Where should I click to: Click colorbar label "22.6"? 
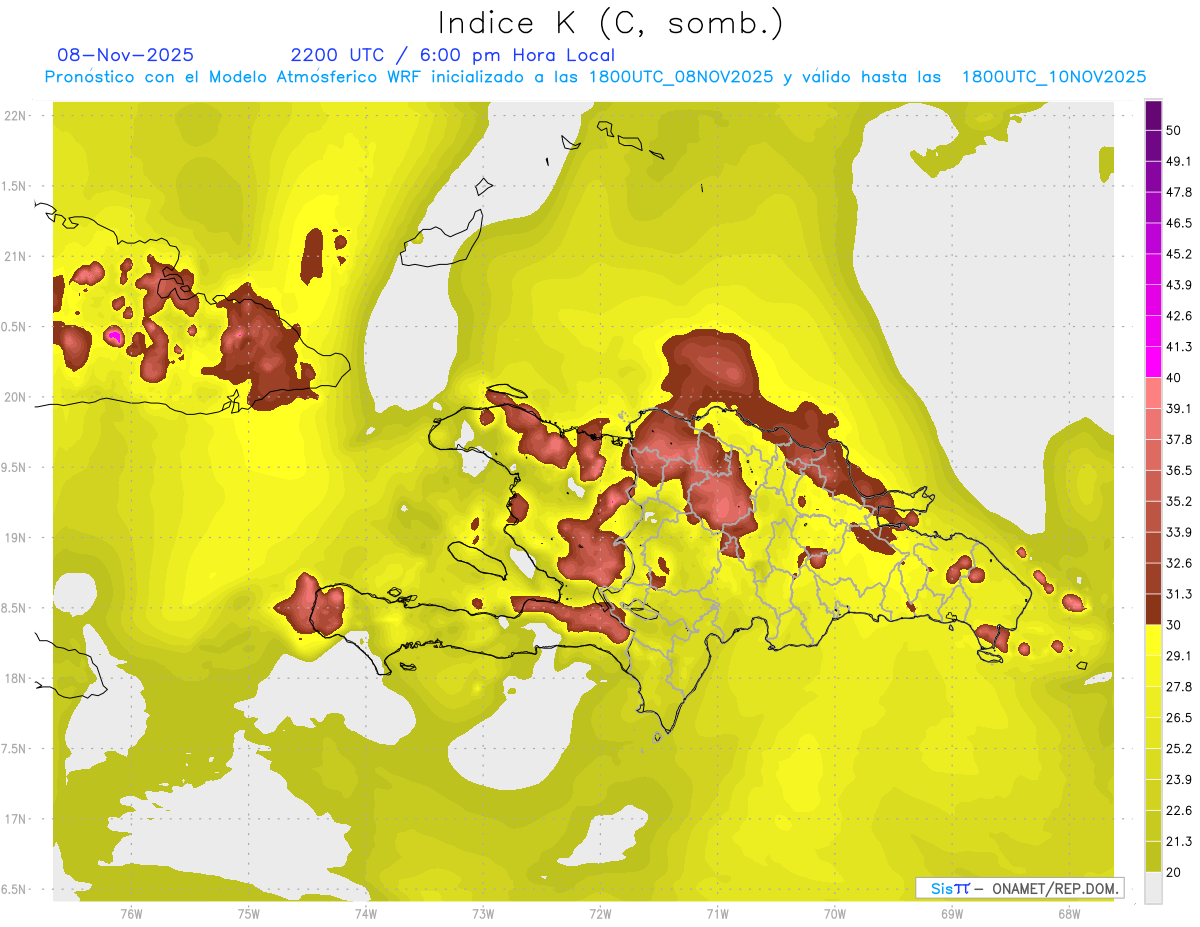point(1178,811)
